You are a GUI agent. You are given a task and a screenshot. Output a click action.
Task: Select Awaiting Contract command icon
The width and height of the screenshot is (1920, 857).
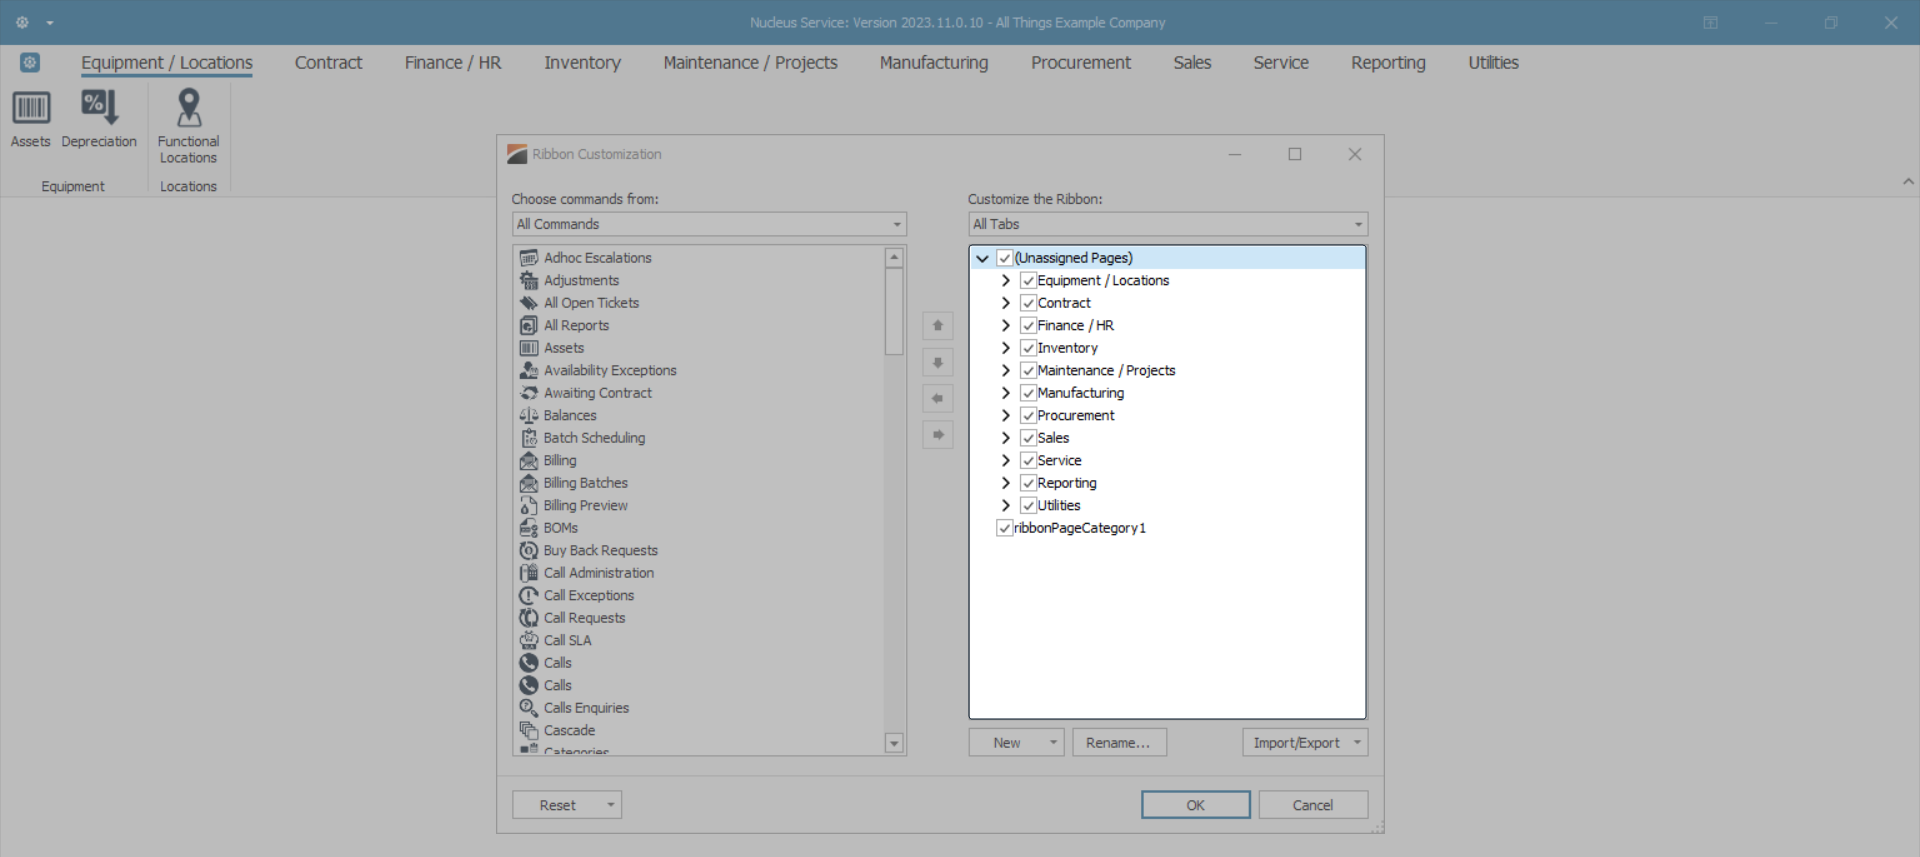point(529,393)
